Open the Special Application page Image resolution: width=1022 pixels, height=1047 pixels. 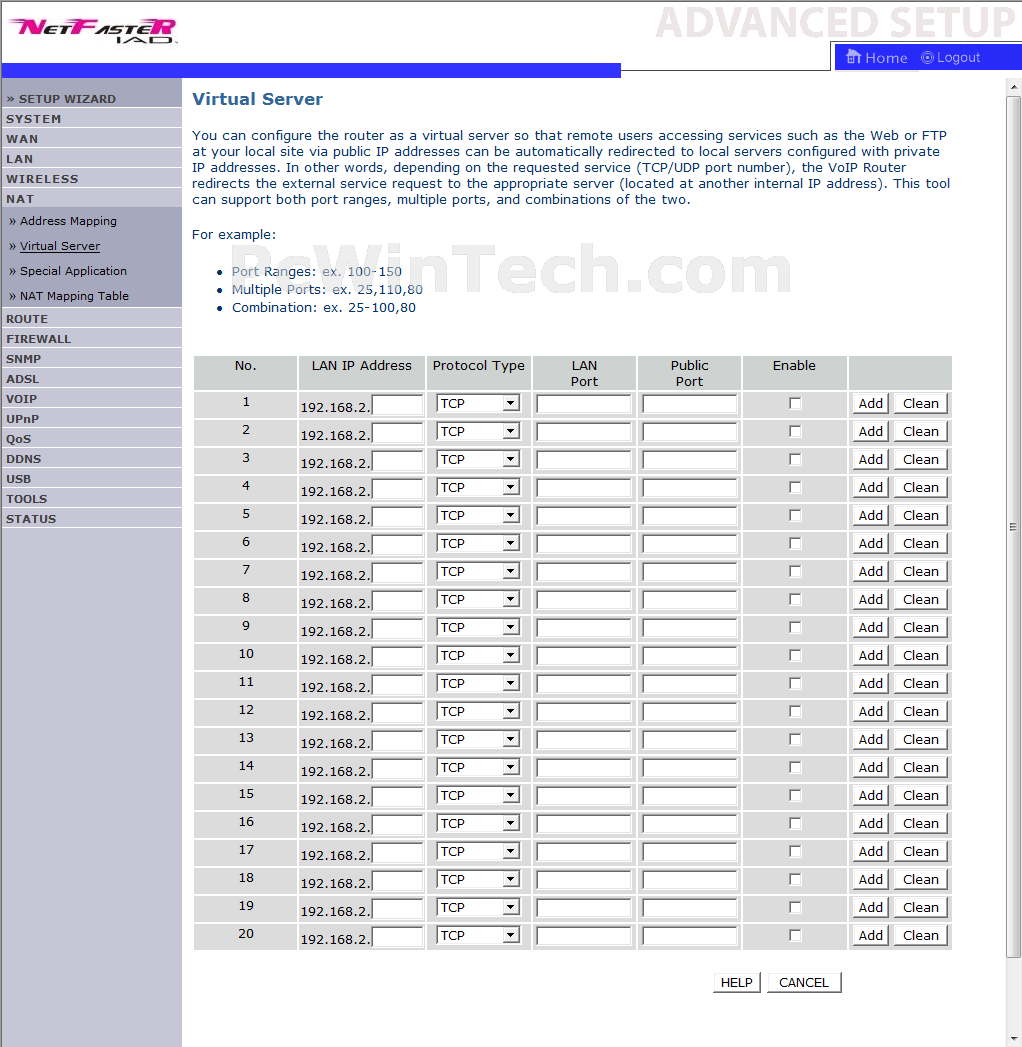(73, 271)
